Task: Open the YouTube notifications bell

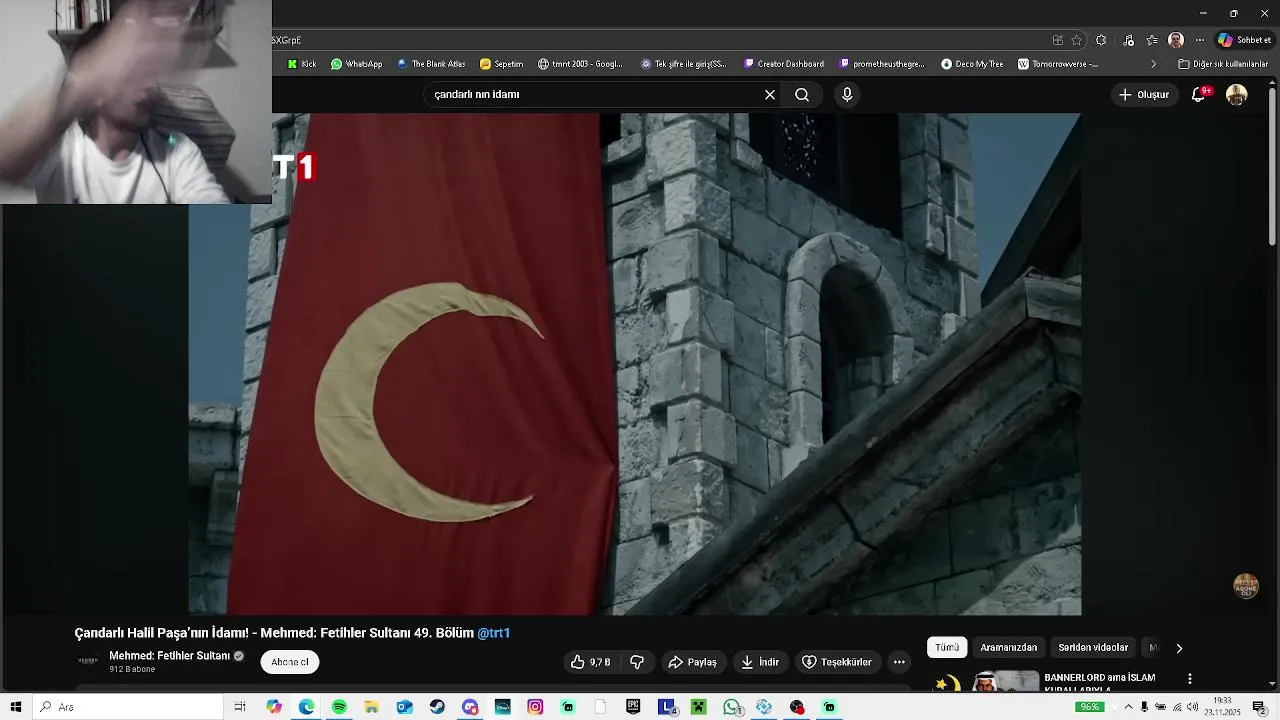Action: tap(1199, 94)
